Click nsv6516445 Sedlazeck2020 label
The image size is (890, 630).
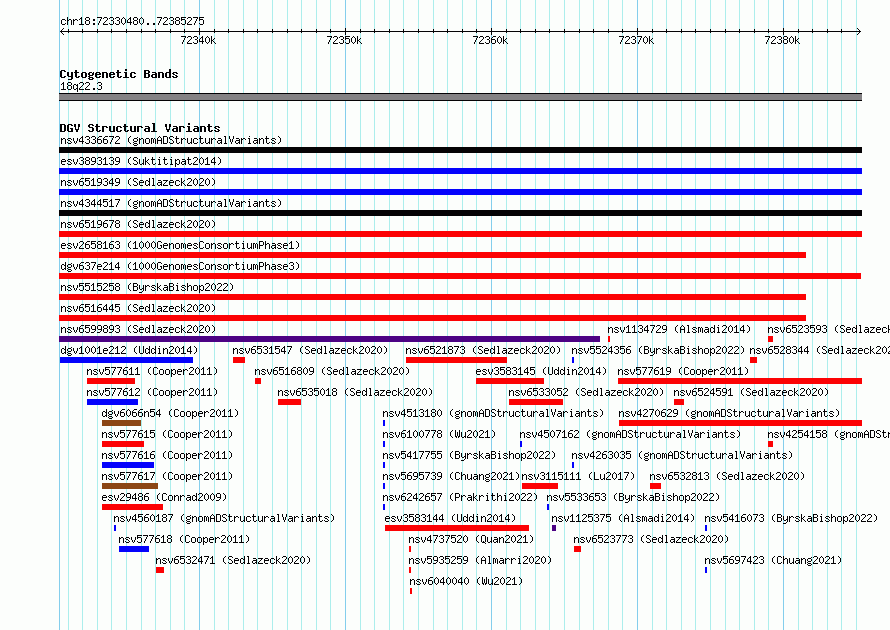tap(138, 308)
